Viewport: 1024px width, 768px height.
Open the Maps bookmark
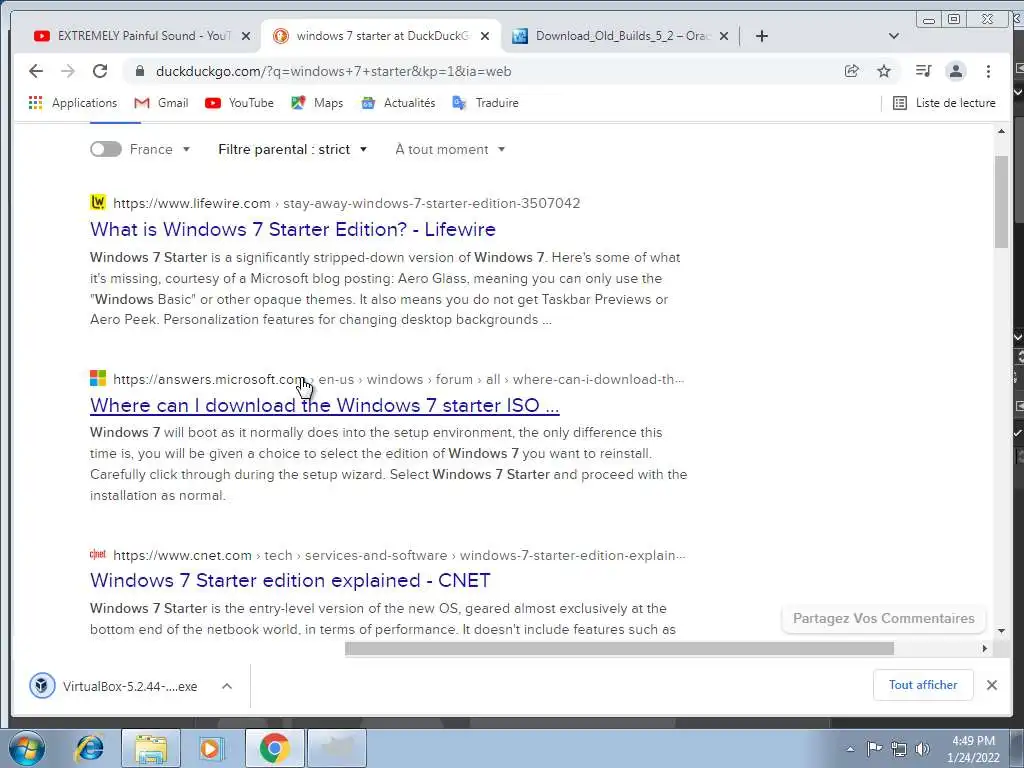[317, 103]
